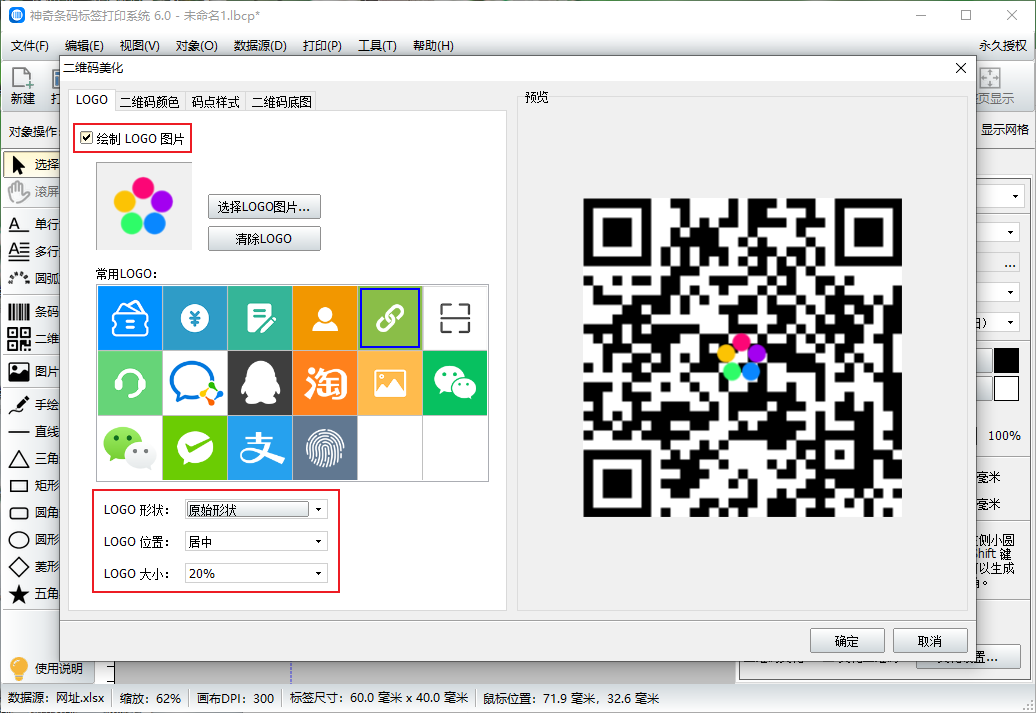
Task: Close the 二维码美化 dialog
Action: 961,68
